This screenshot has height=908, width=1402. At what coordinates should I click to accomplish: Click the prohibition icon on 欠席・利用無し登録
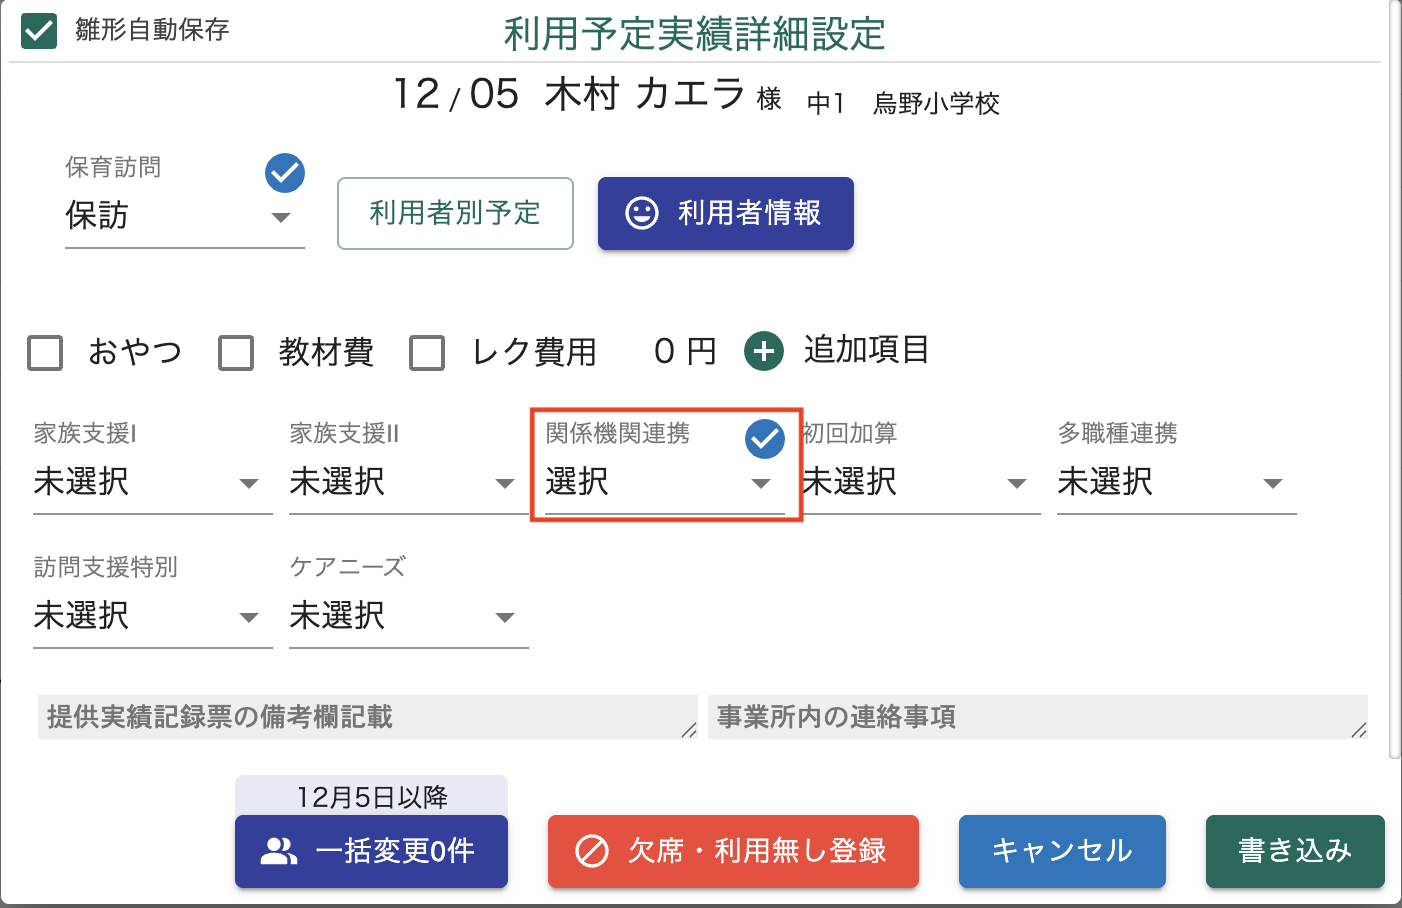click(592, 851)
